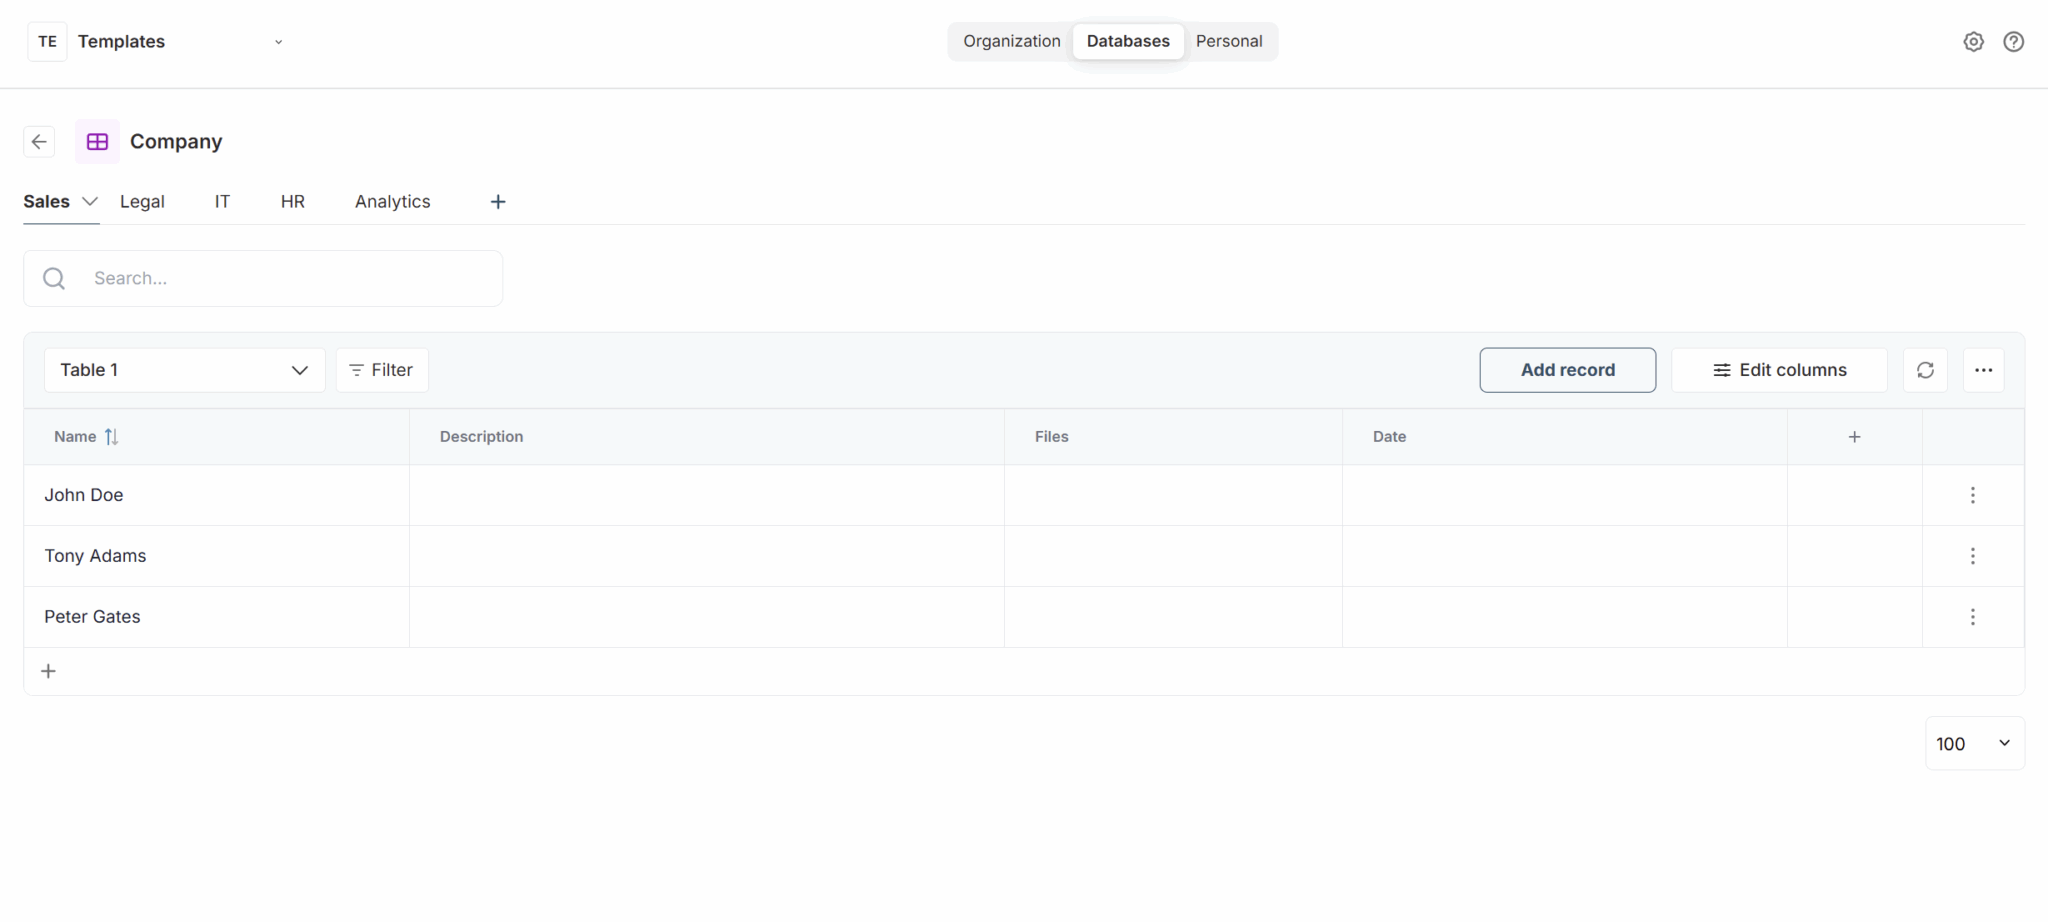2048x922 pixels.
Task: Click the more options ellipsis near Edit columns
Action: click(x=1984, y=370)
